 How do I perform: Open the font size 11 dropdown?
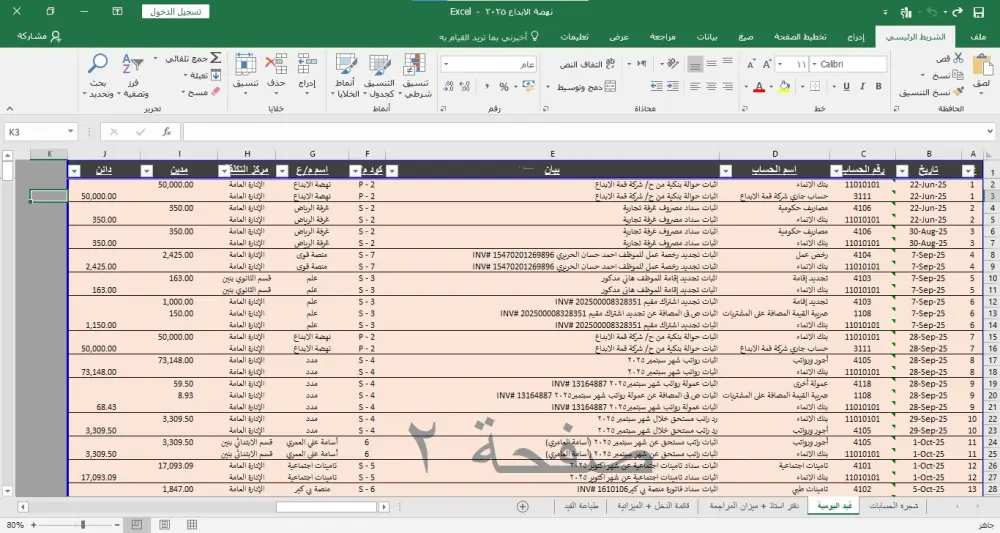pos(780,64)
